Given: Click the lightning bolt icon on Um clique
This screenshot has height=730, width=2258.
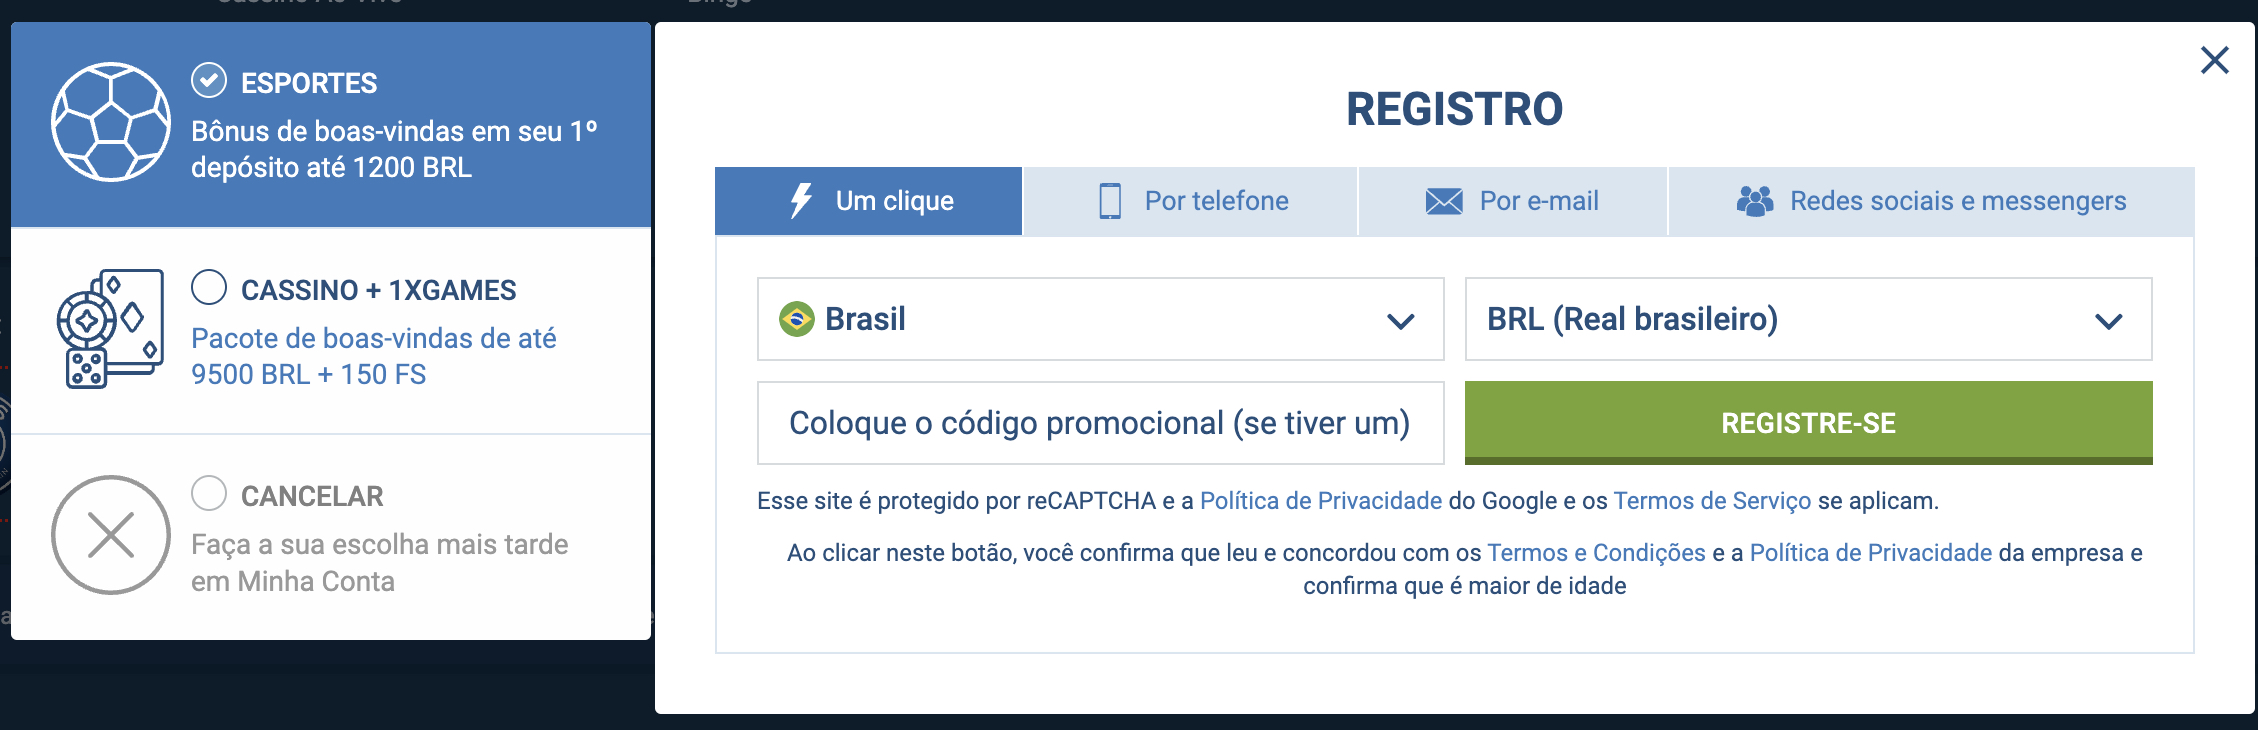Looking at the screenshot, I should pos(801,200).
